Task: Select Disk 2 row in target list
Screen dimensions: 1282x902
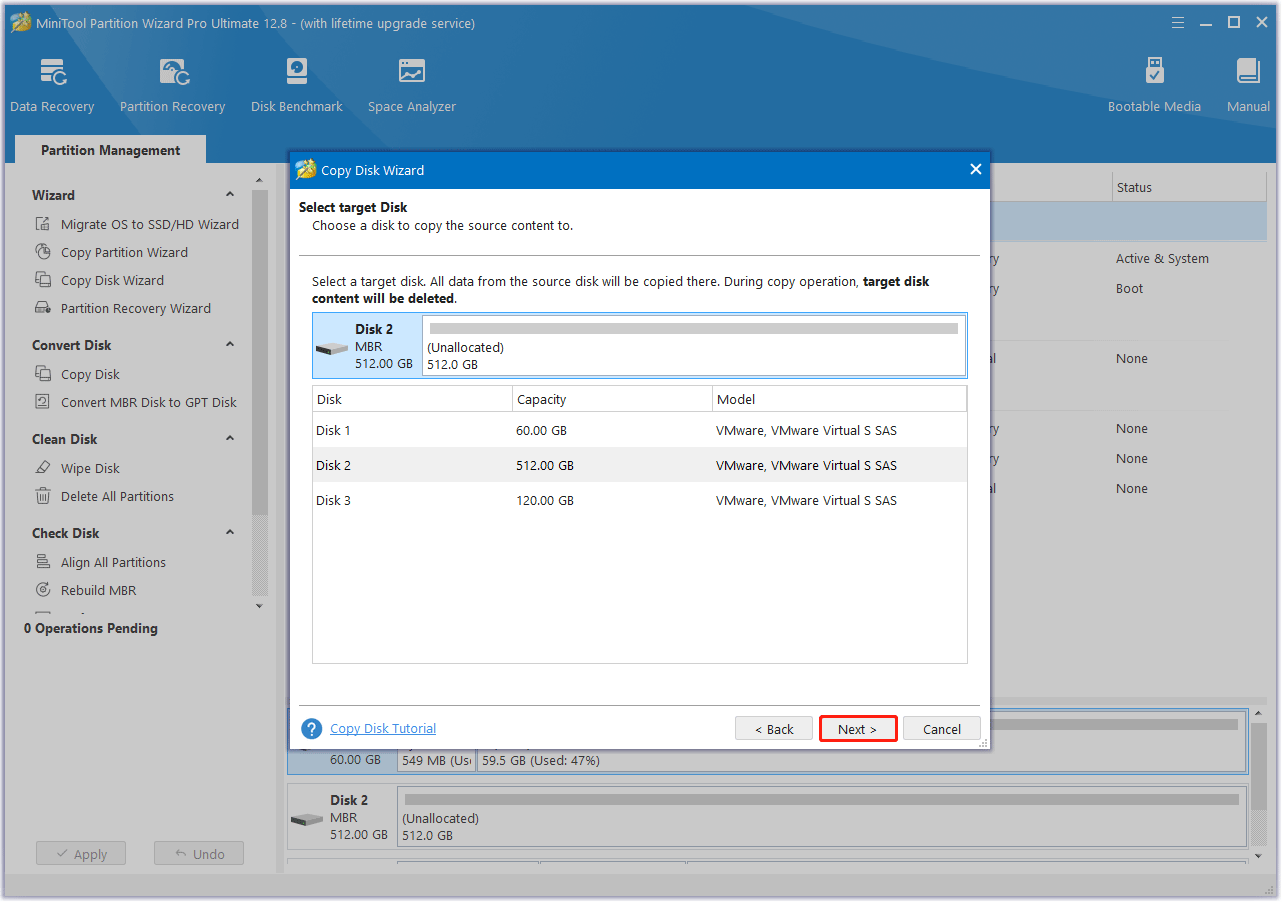Action: (640, 465)
